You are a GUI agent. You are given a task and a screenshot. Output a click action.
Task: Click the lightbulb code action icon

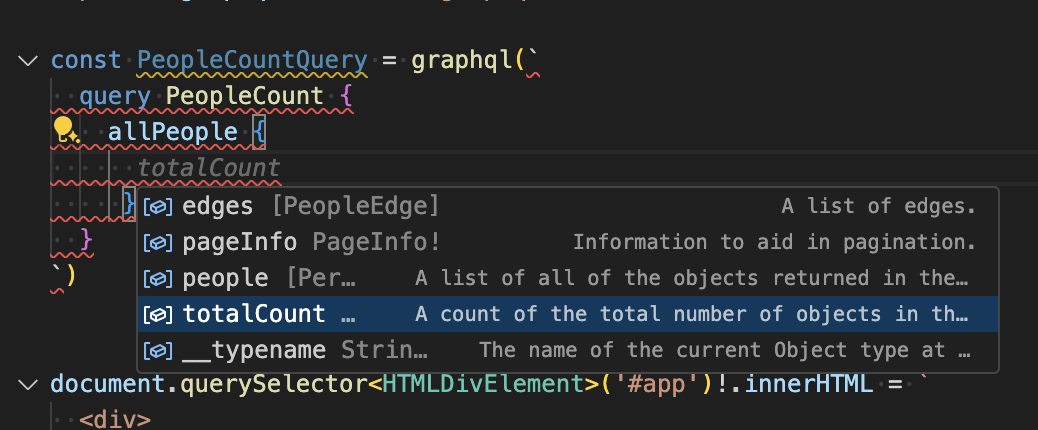coord(65,129)
